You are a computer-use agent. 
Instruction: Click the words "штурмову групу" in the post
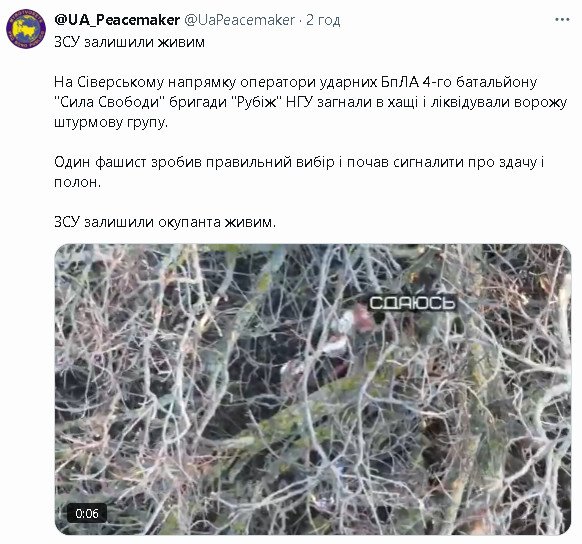[x=111, y=122]
